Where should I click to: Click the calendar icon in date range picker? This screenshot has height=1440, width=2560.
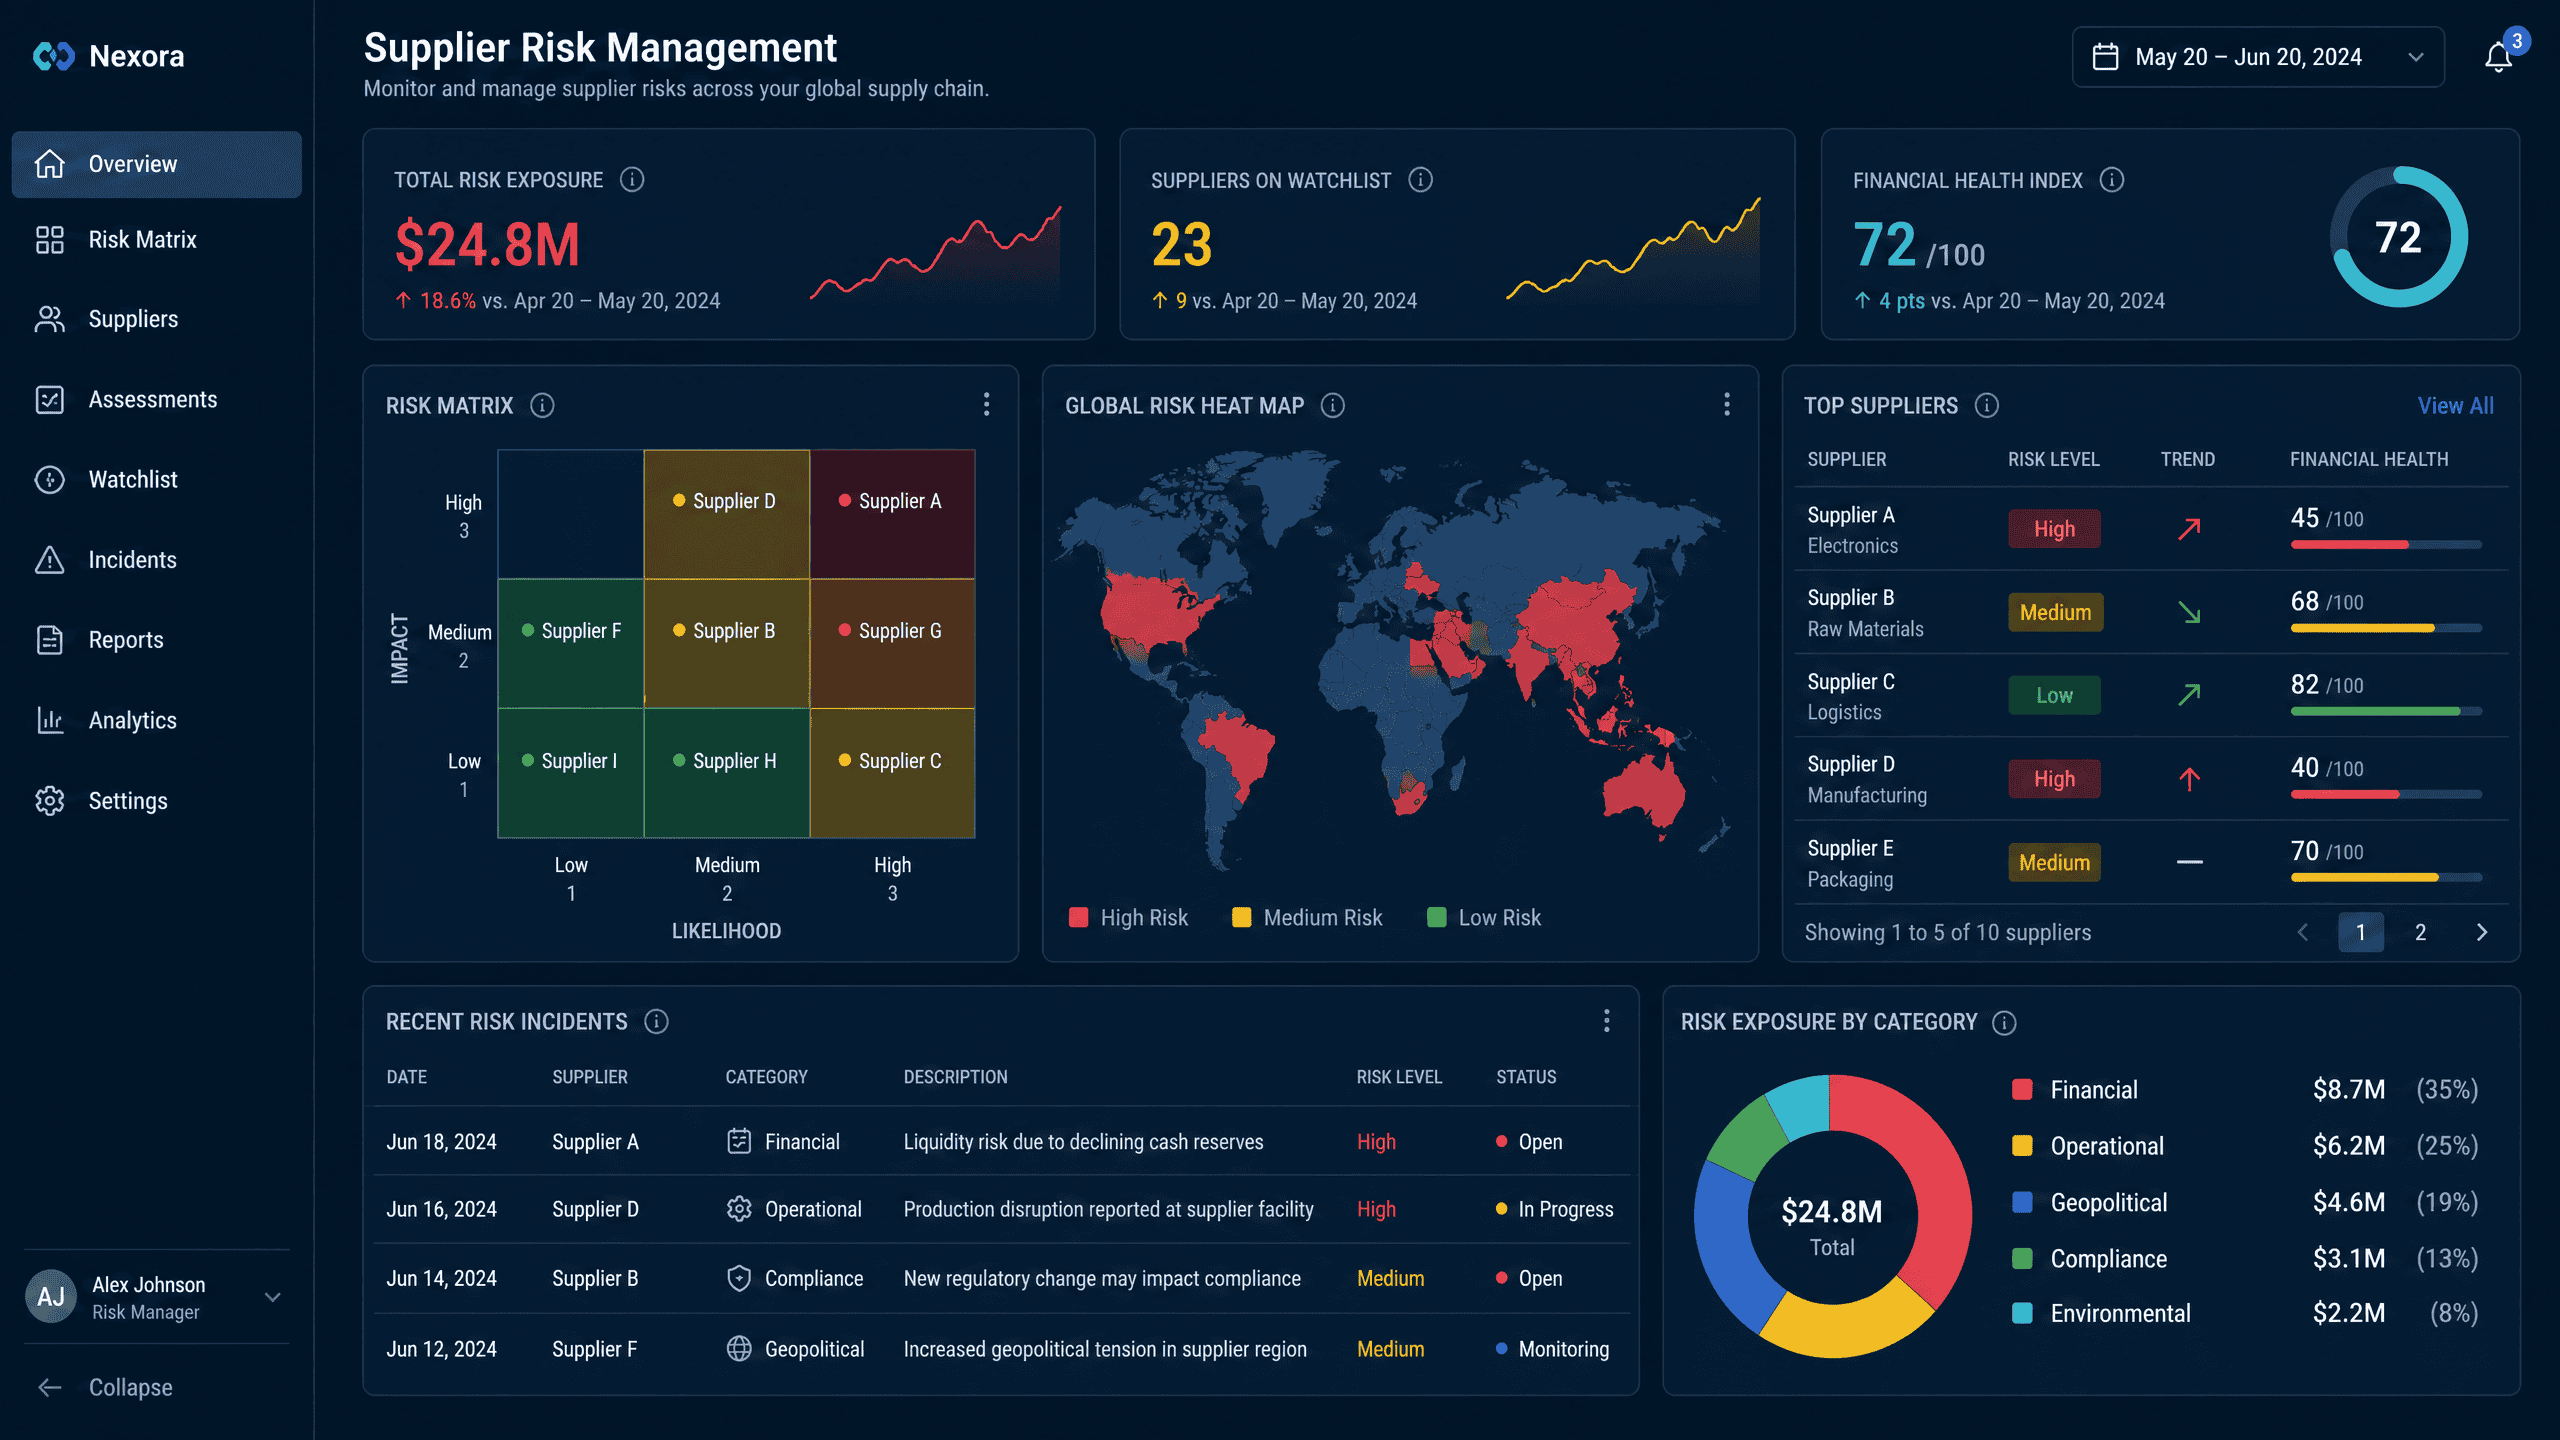pyautogui.click(x=2105, y=57)
